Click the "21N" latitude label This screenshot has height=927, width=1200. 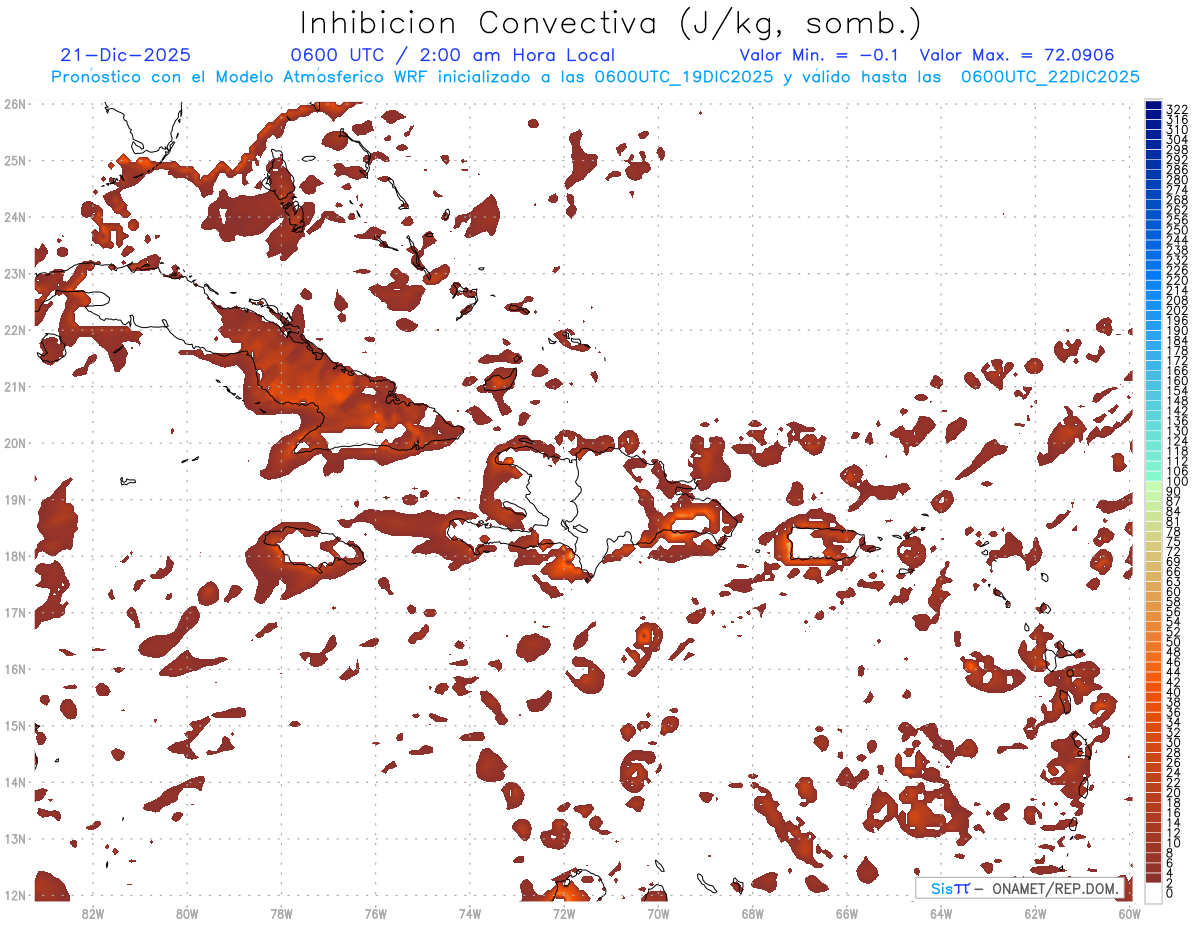coord(15,386)
